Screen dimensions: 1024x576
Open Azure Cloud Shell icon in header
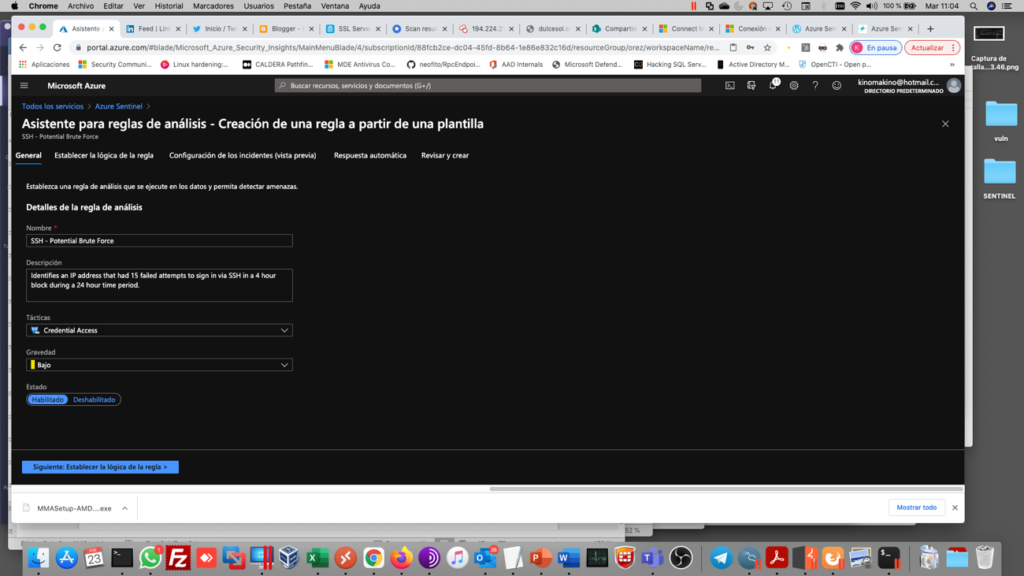coord(730,86)
